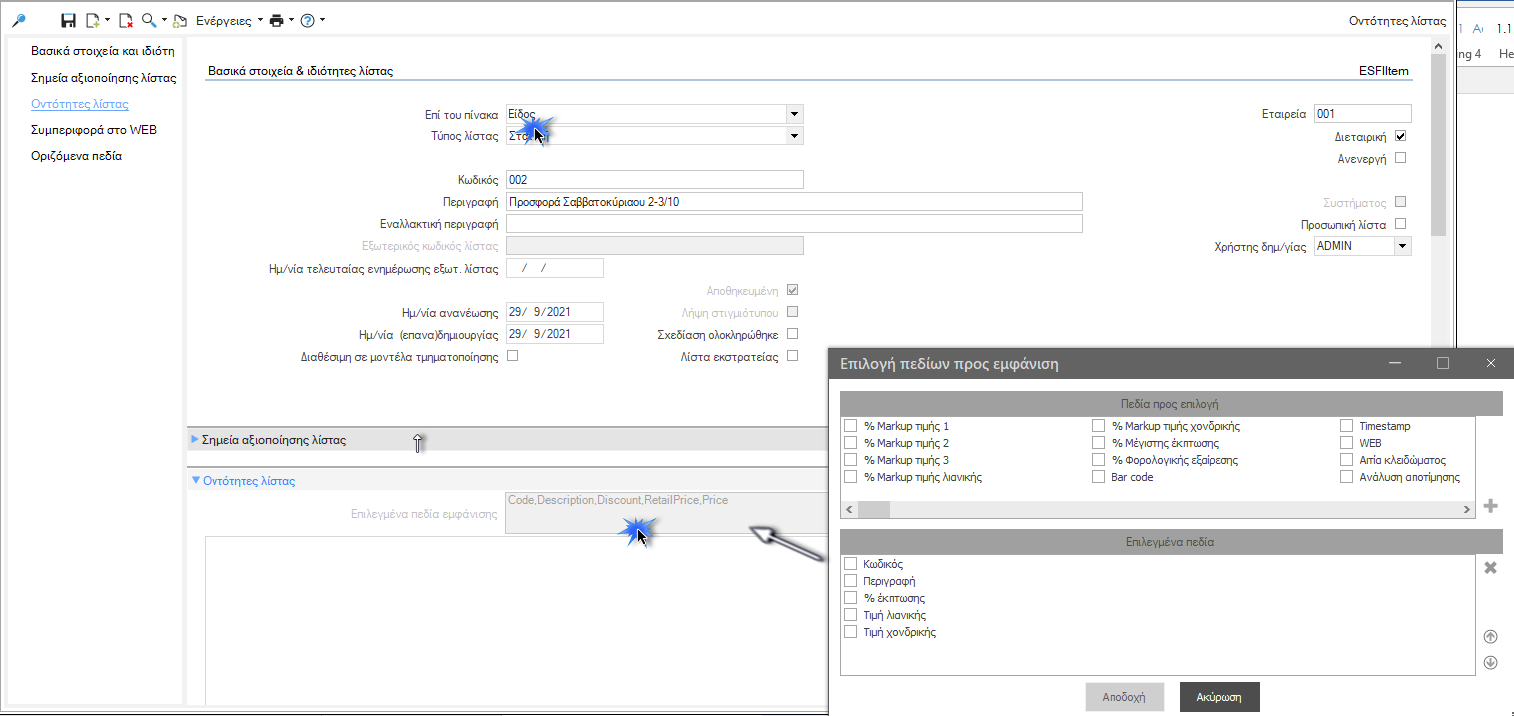Click the plus icon to add fields
The height and width of the screenshot is (716, 1514).
coord(1490,506)
